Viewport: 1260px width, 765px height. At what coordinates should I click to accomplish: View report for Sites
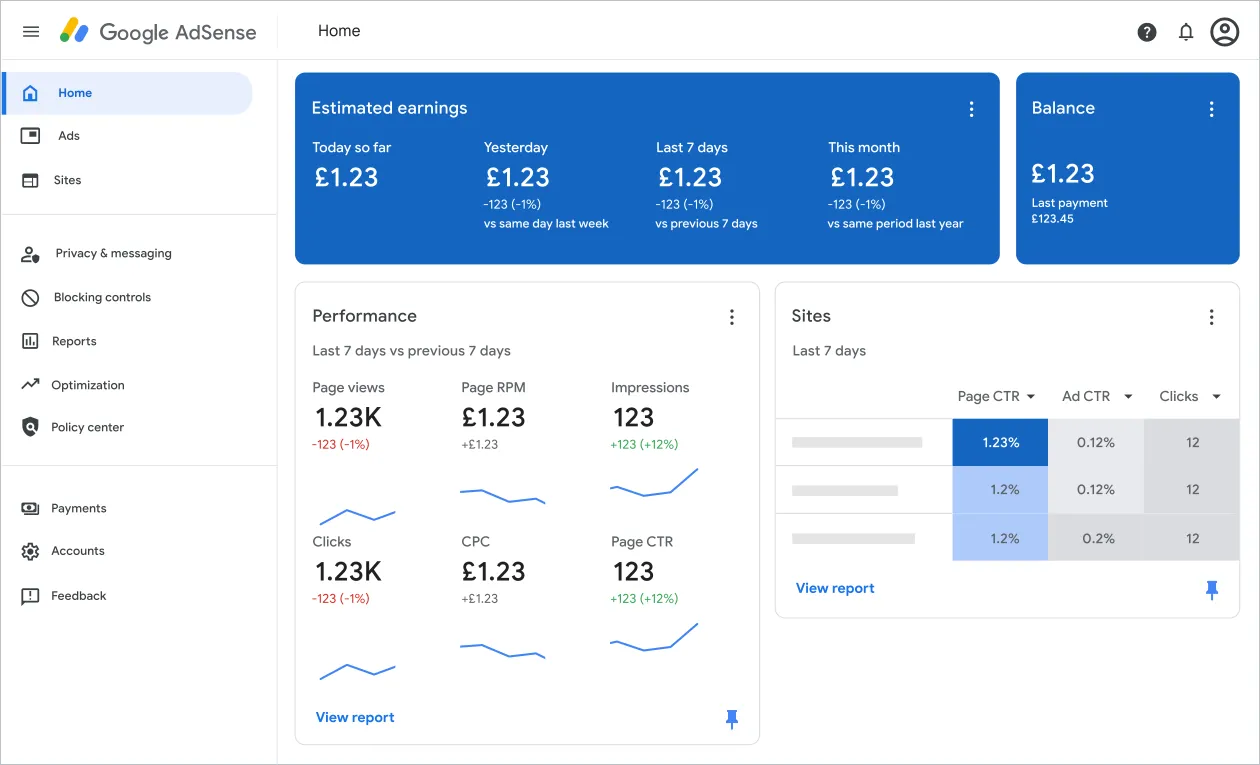[835, 588]
